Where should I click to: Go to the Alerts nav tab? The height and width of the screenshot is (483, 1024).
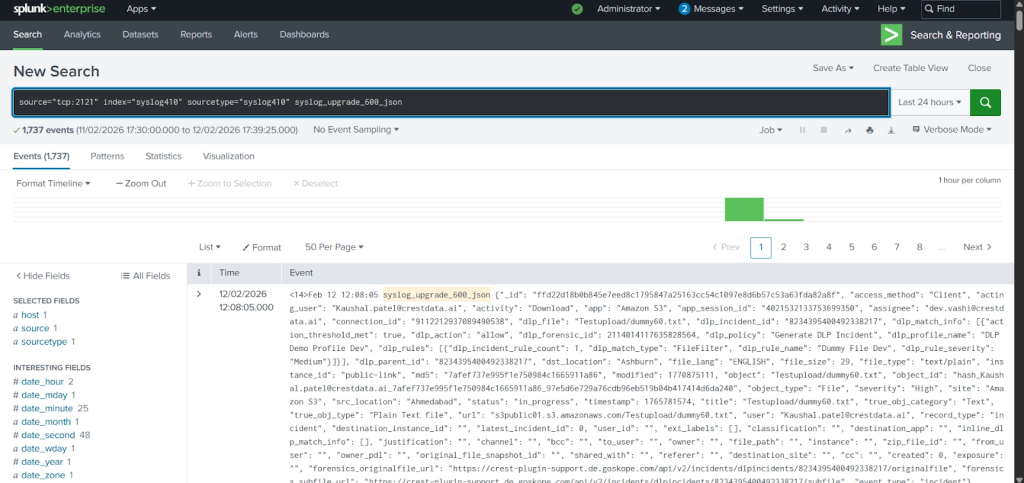(x=246, y=35)
